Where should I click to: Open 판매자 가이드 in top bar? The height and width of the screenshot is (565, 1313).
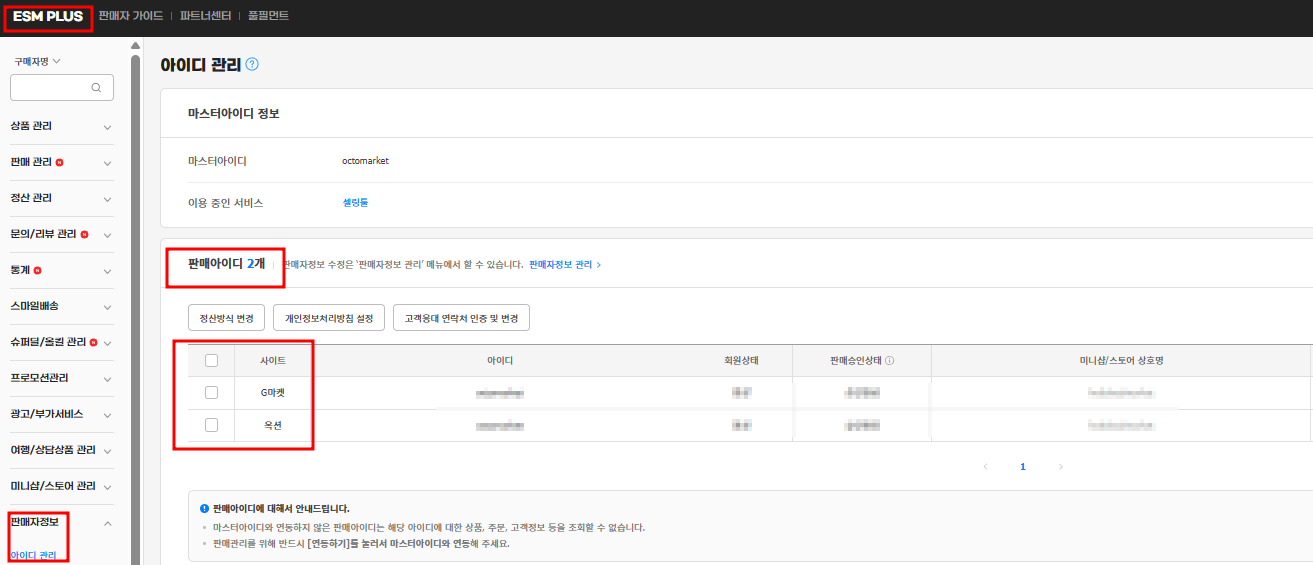(x=131, y=16)
